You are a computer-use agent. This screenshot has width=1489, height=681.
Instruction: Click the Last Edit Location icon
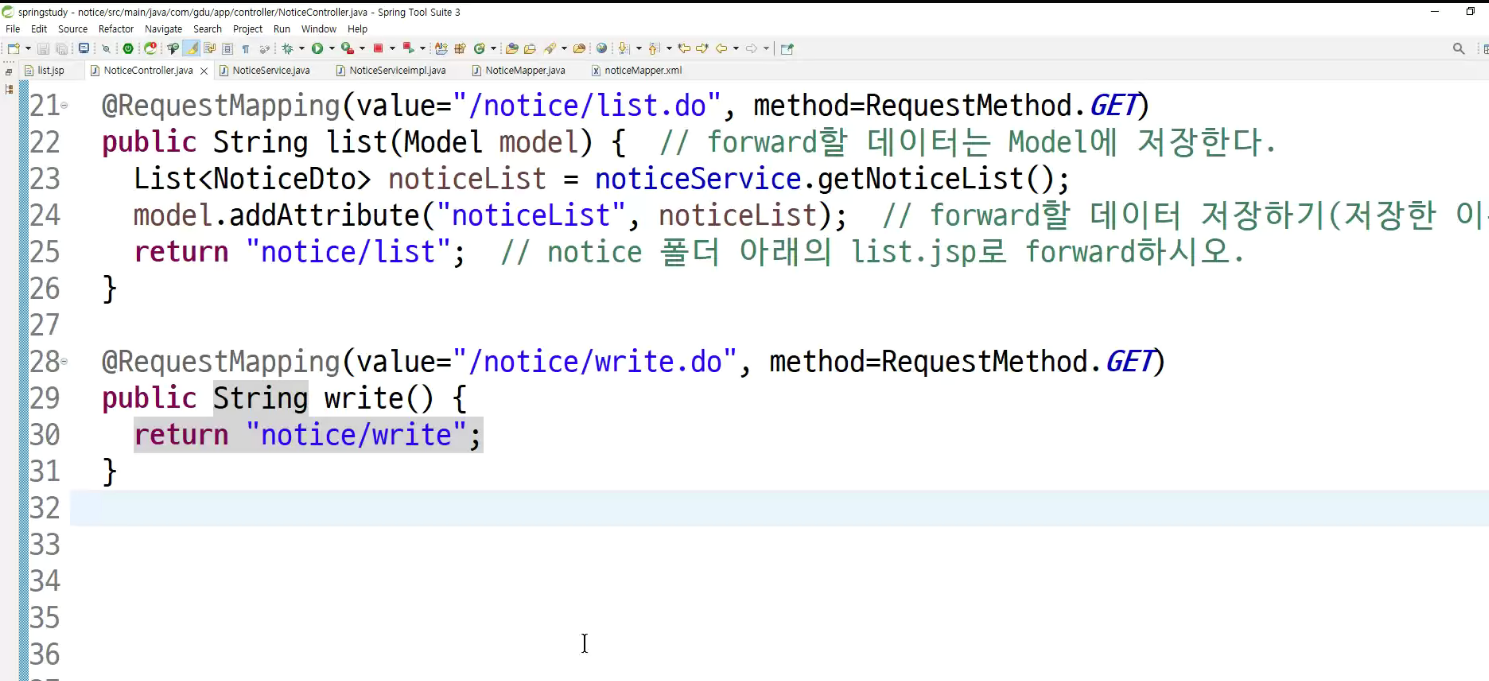(x=684, y=48)
